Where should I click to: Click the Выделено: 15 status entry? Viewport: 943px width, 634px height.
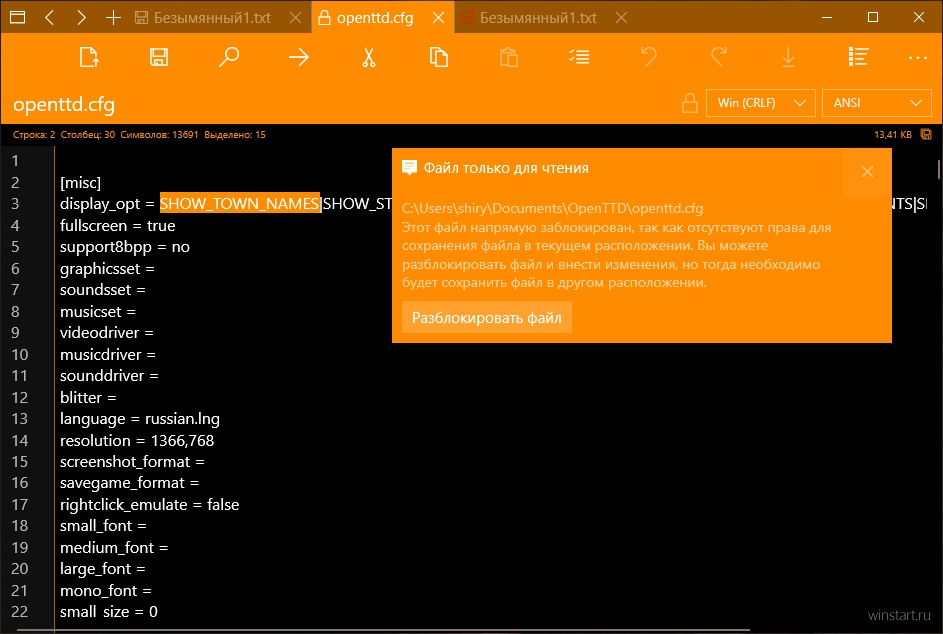[235, 135]
